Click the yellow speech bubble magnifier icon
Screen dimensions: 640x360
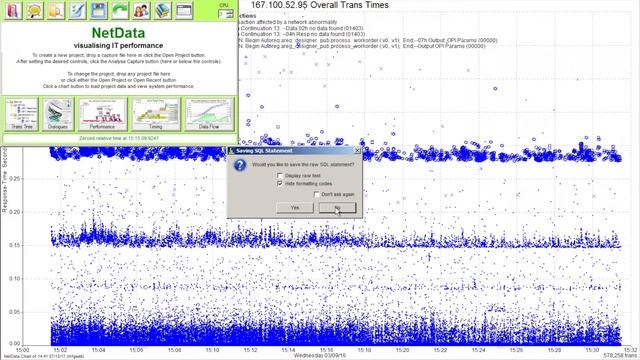(35, 10)
